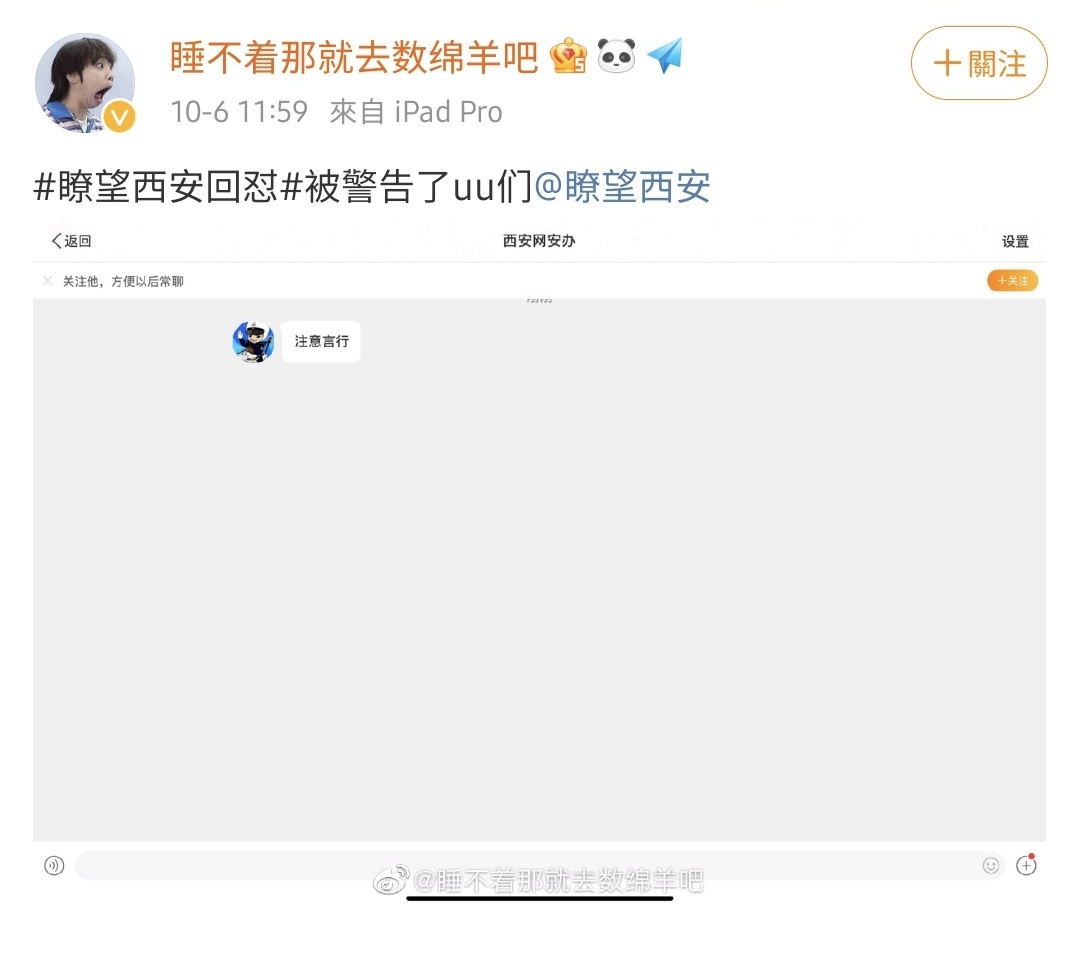Select the 注意言行 message bubble
Viewport: 1080px width, 955px height.
point(321,342)
